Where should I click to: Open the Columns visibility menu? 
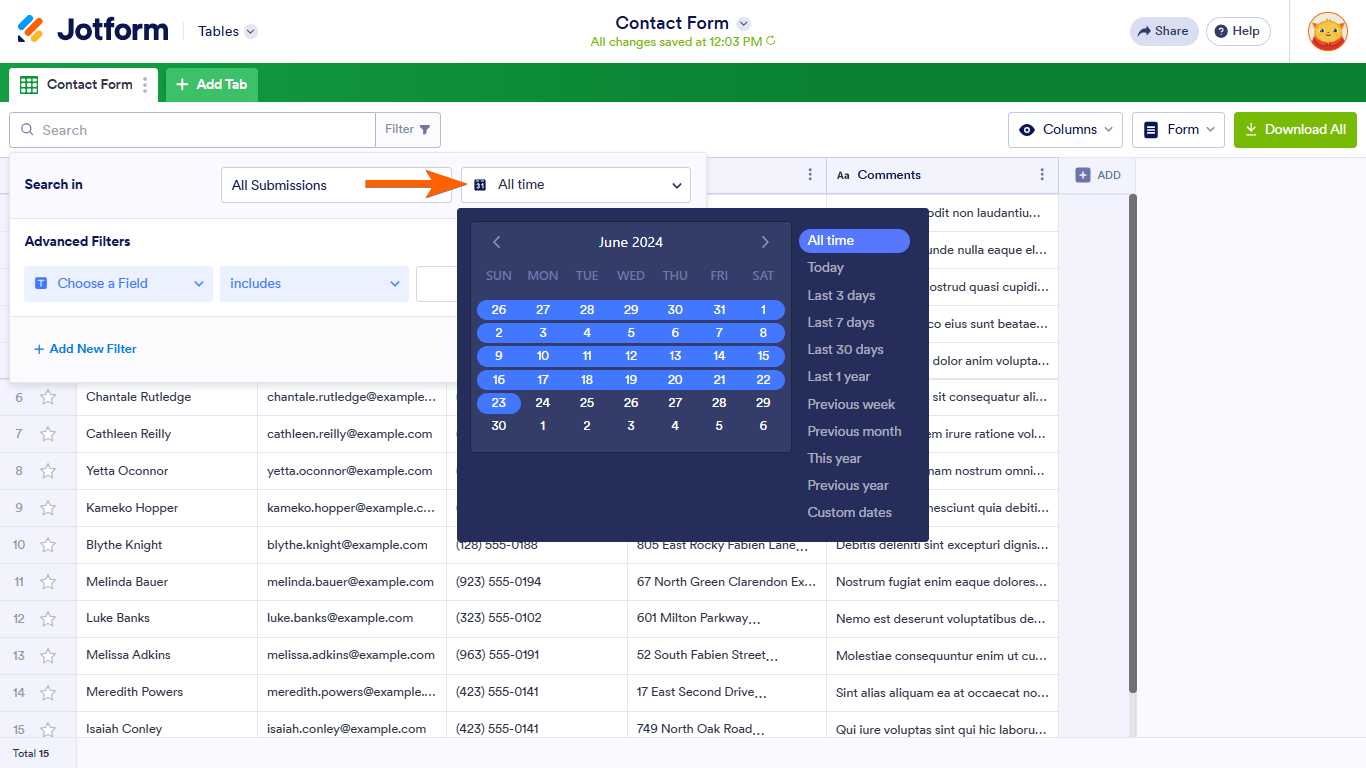pyautogui.click(x=1066, y=130)
